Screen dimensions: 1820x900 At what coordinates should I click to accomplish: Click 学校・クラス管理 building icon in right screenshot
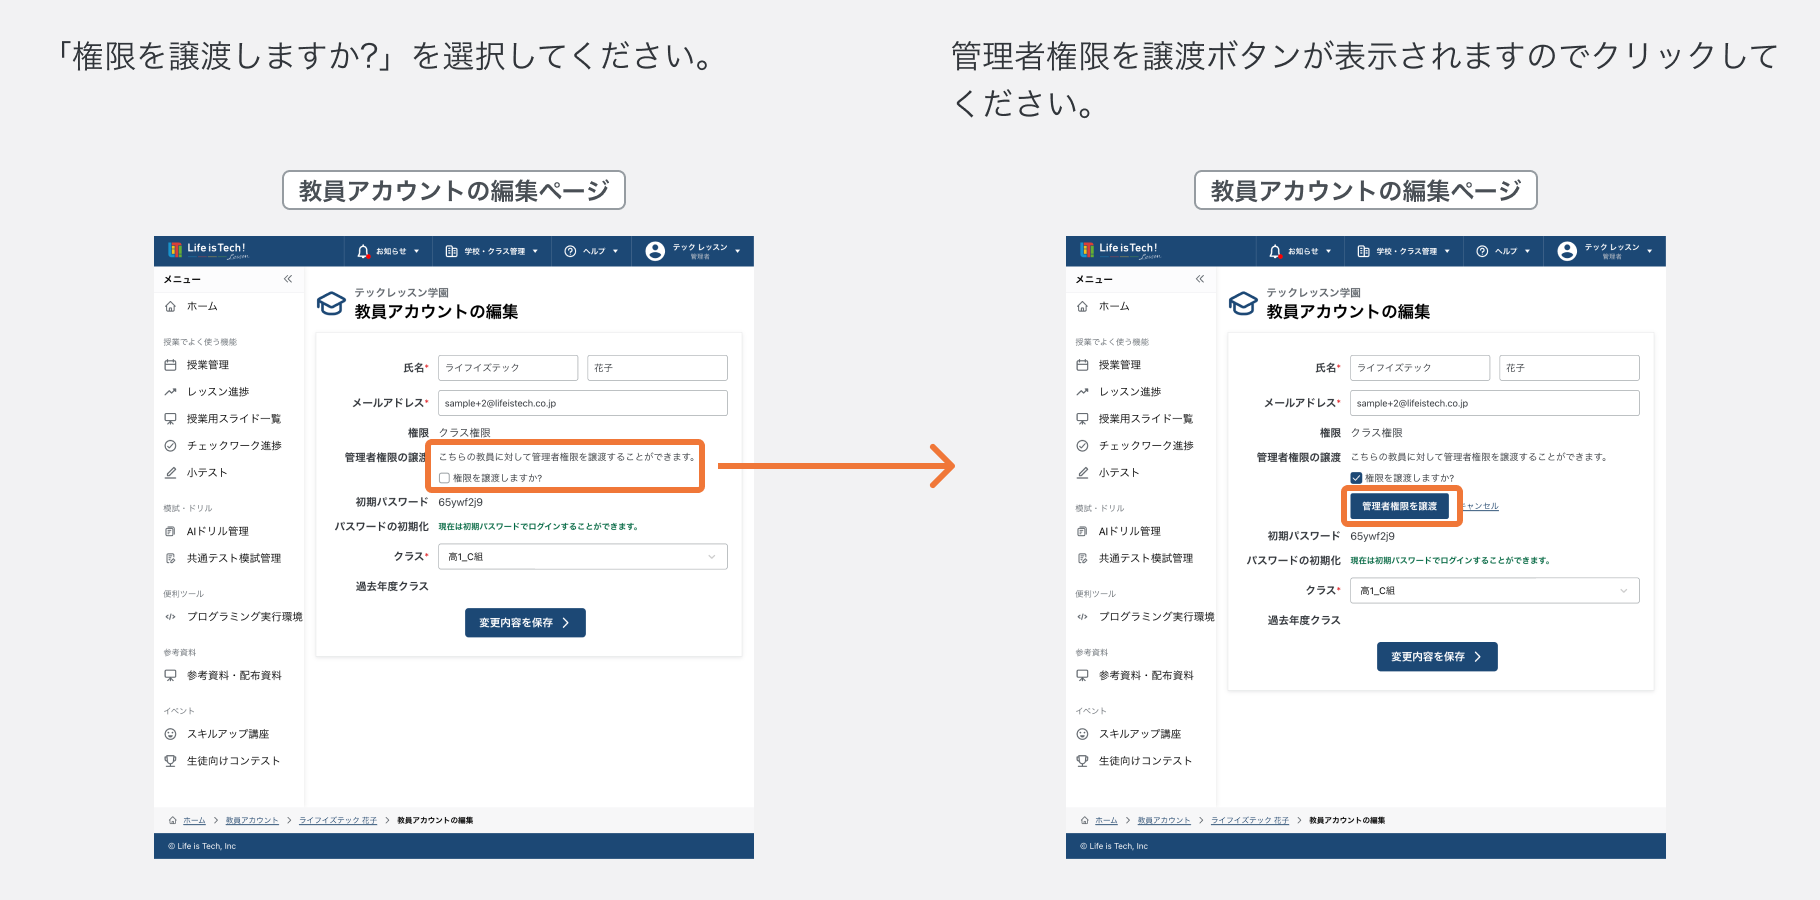[x=1363, y=251]
